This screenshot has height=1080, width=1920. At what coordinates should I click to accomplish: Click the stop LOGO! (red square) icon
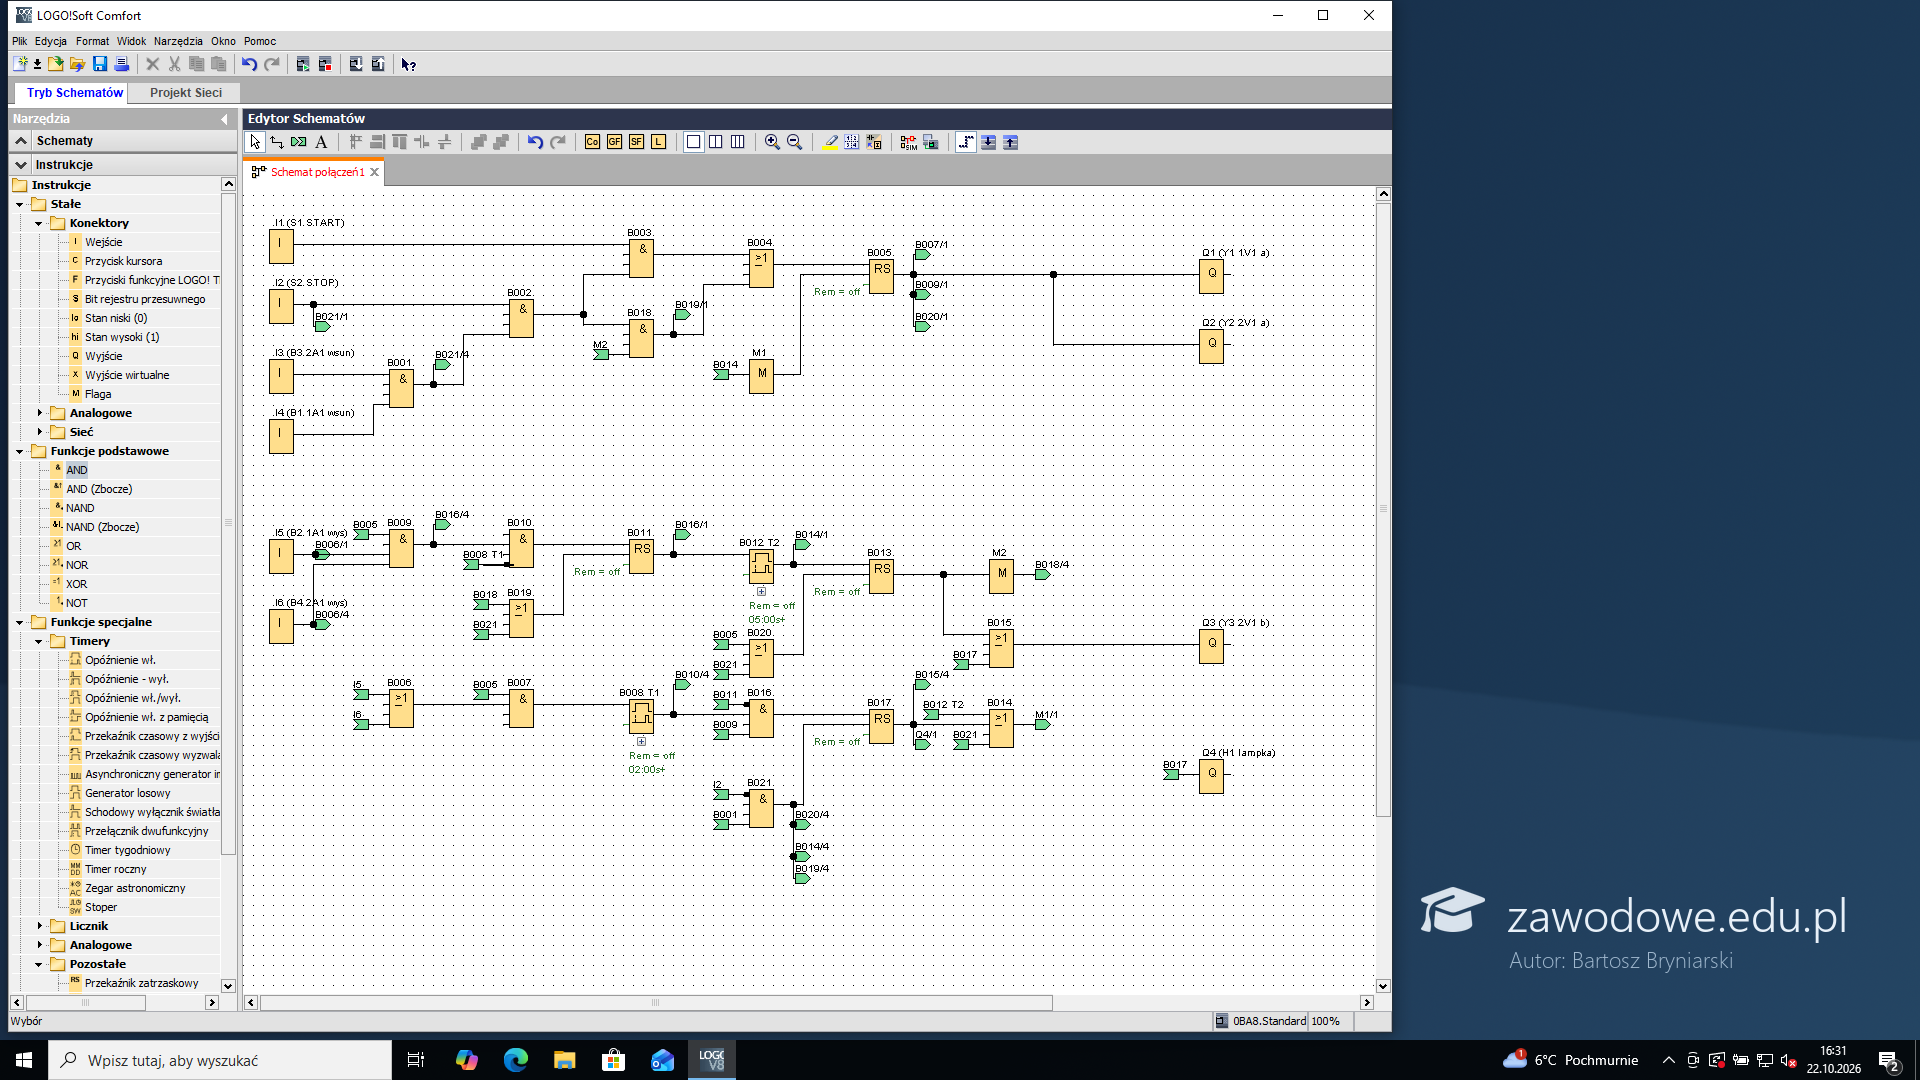(x=325, y=64)
